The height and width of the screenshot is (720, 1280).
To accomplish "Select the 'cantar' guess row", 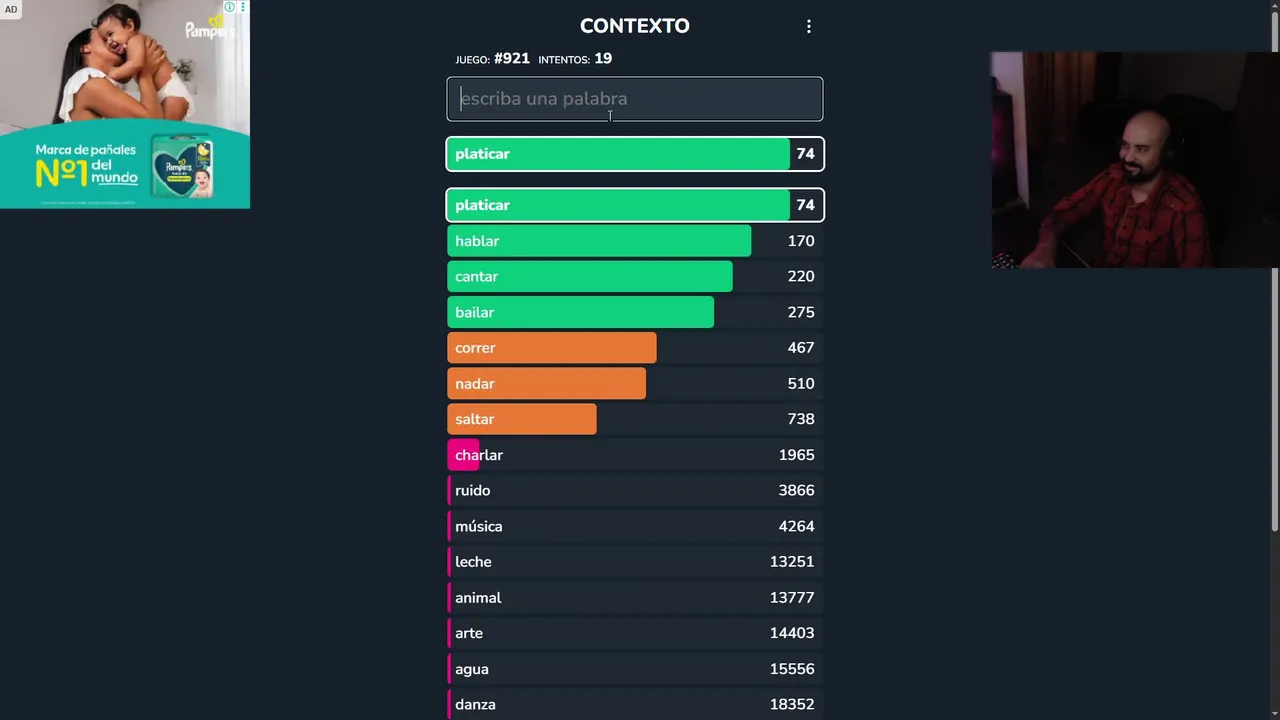I will coord(635,277).
